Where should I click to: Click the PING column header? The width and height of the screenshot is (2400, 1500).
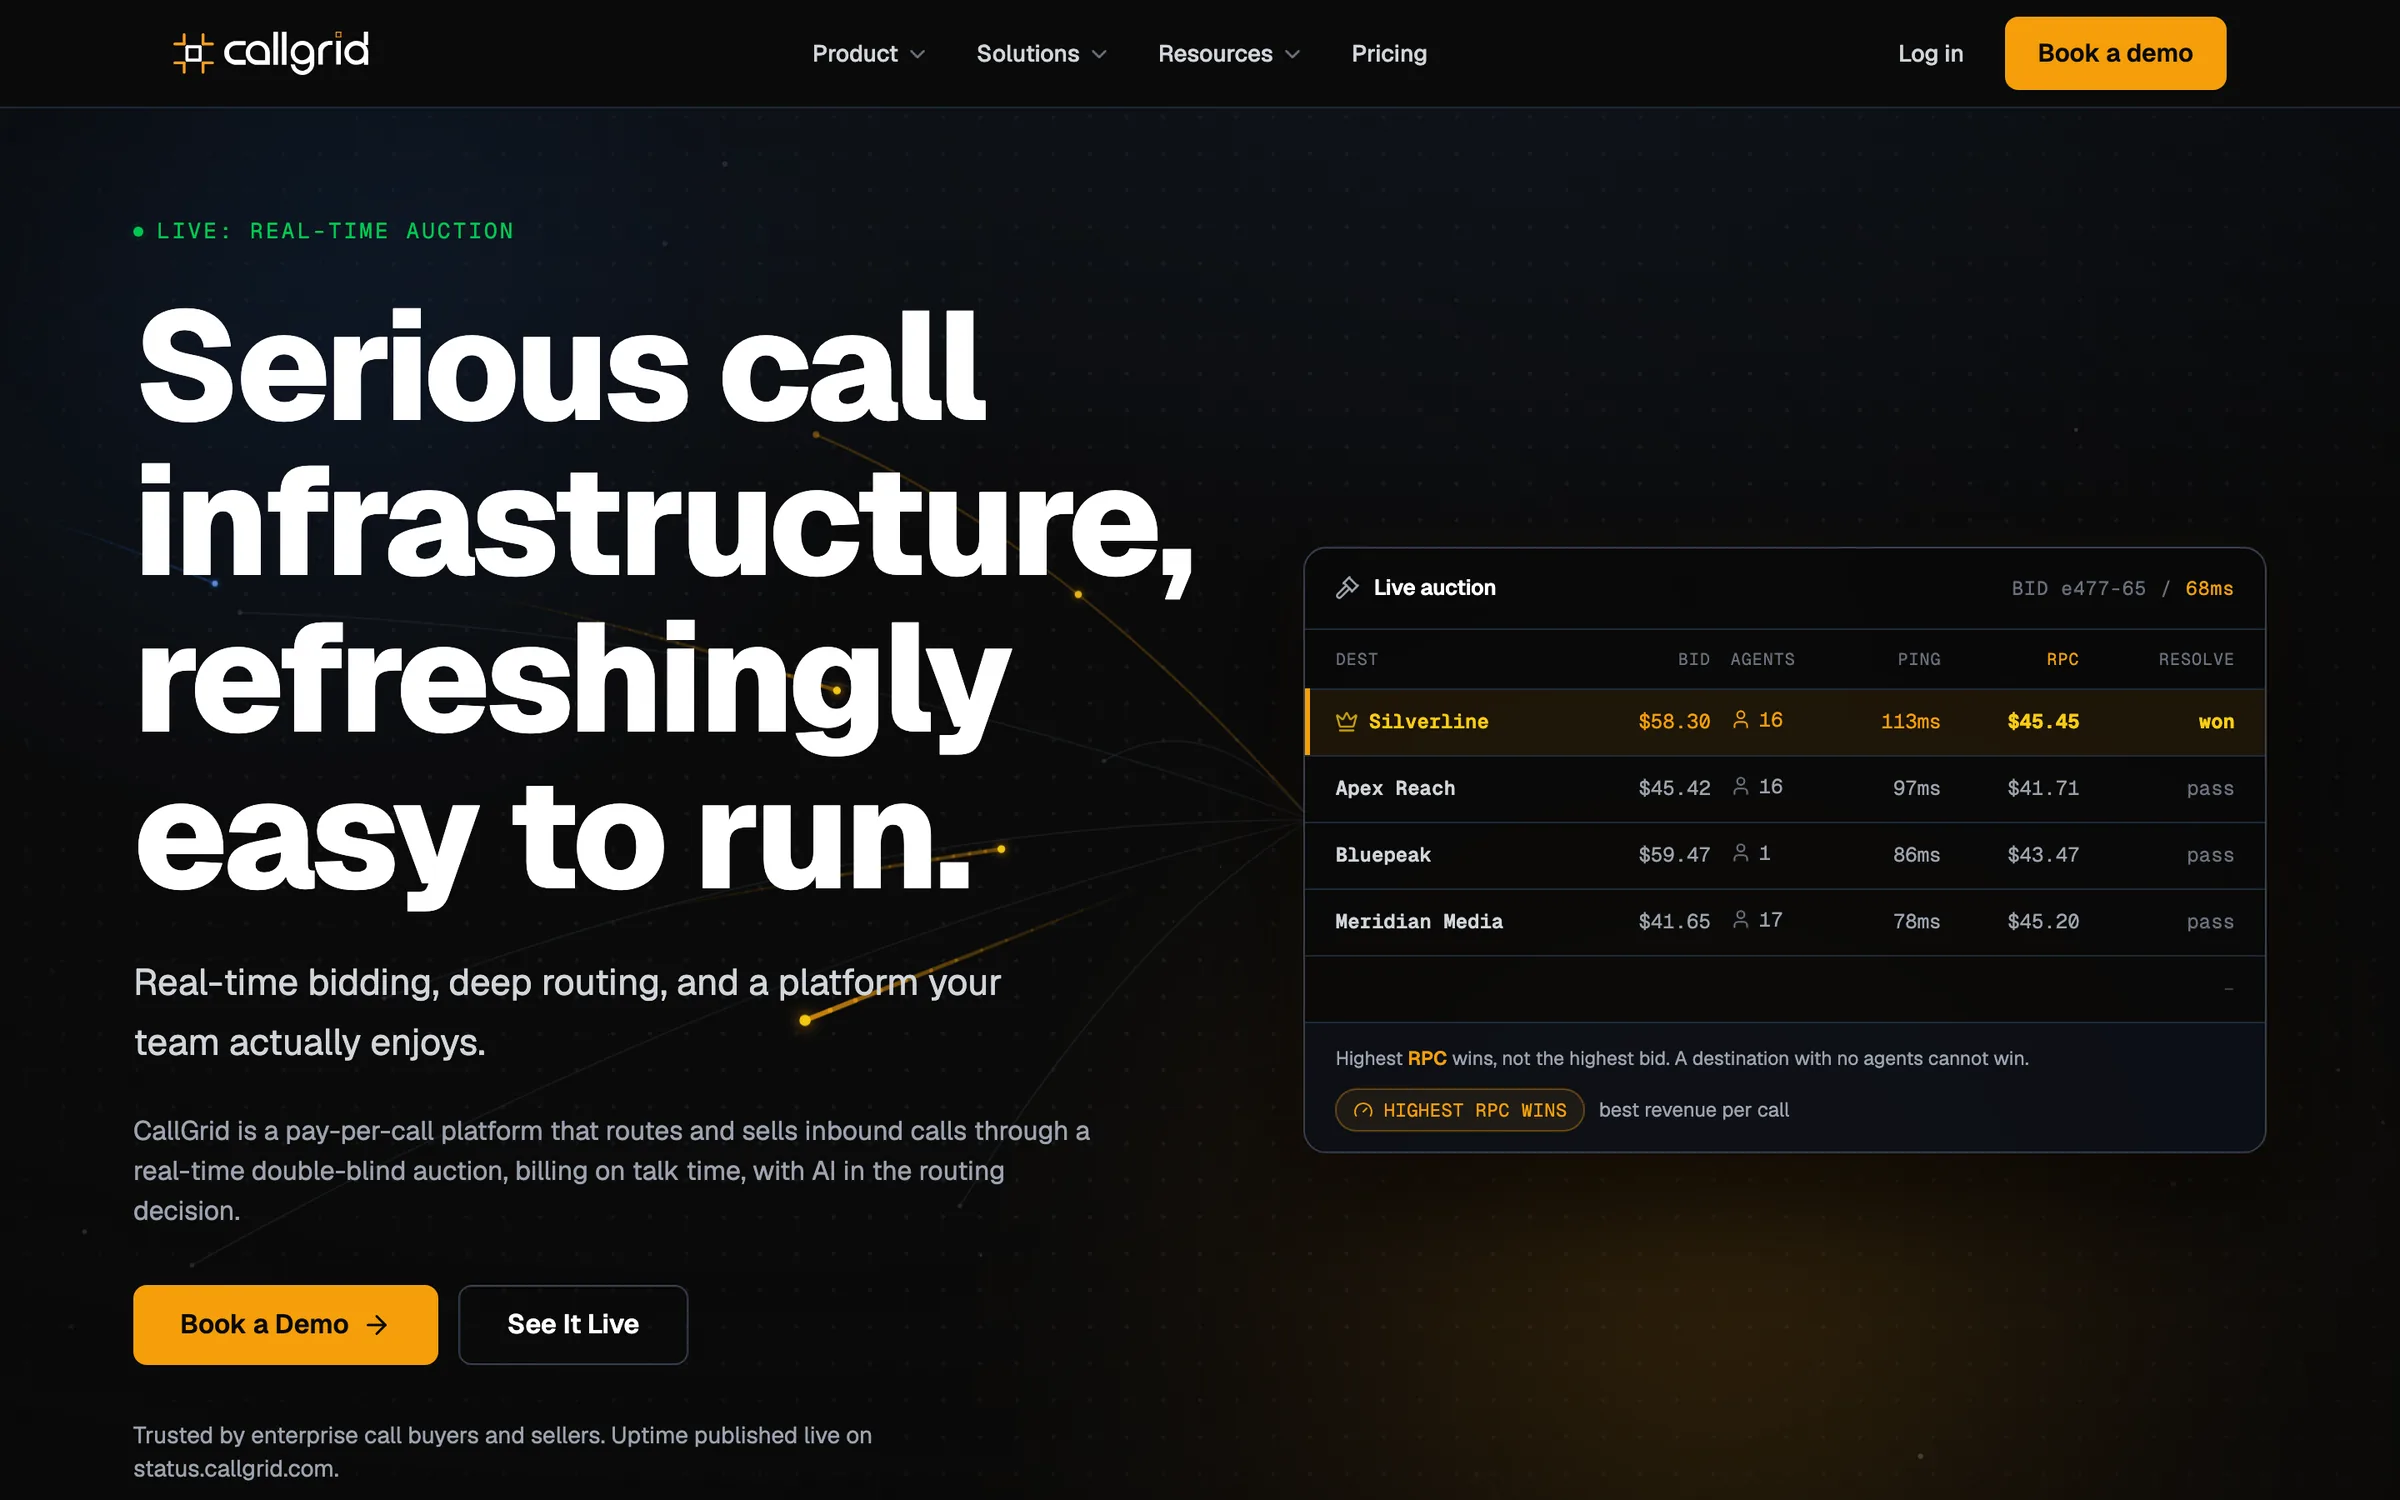1919,659
